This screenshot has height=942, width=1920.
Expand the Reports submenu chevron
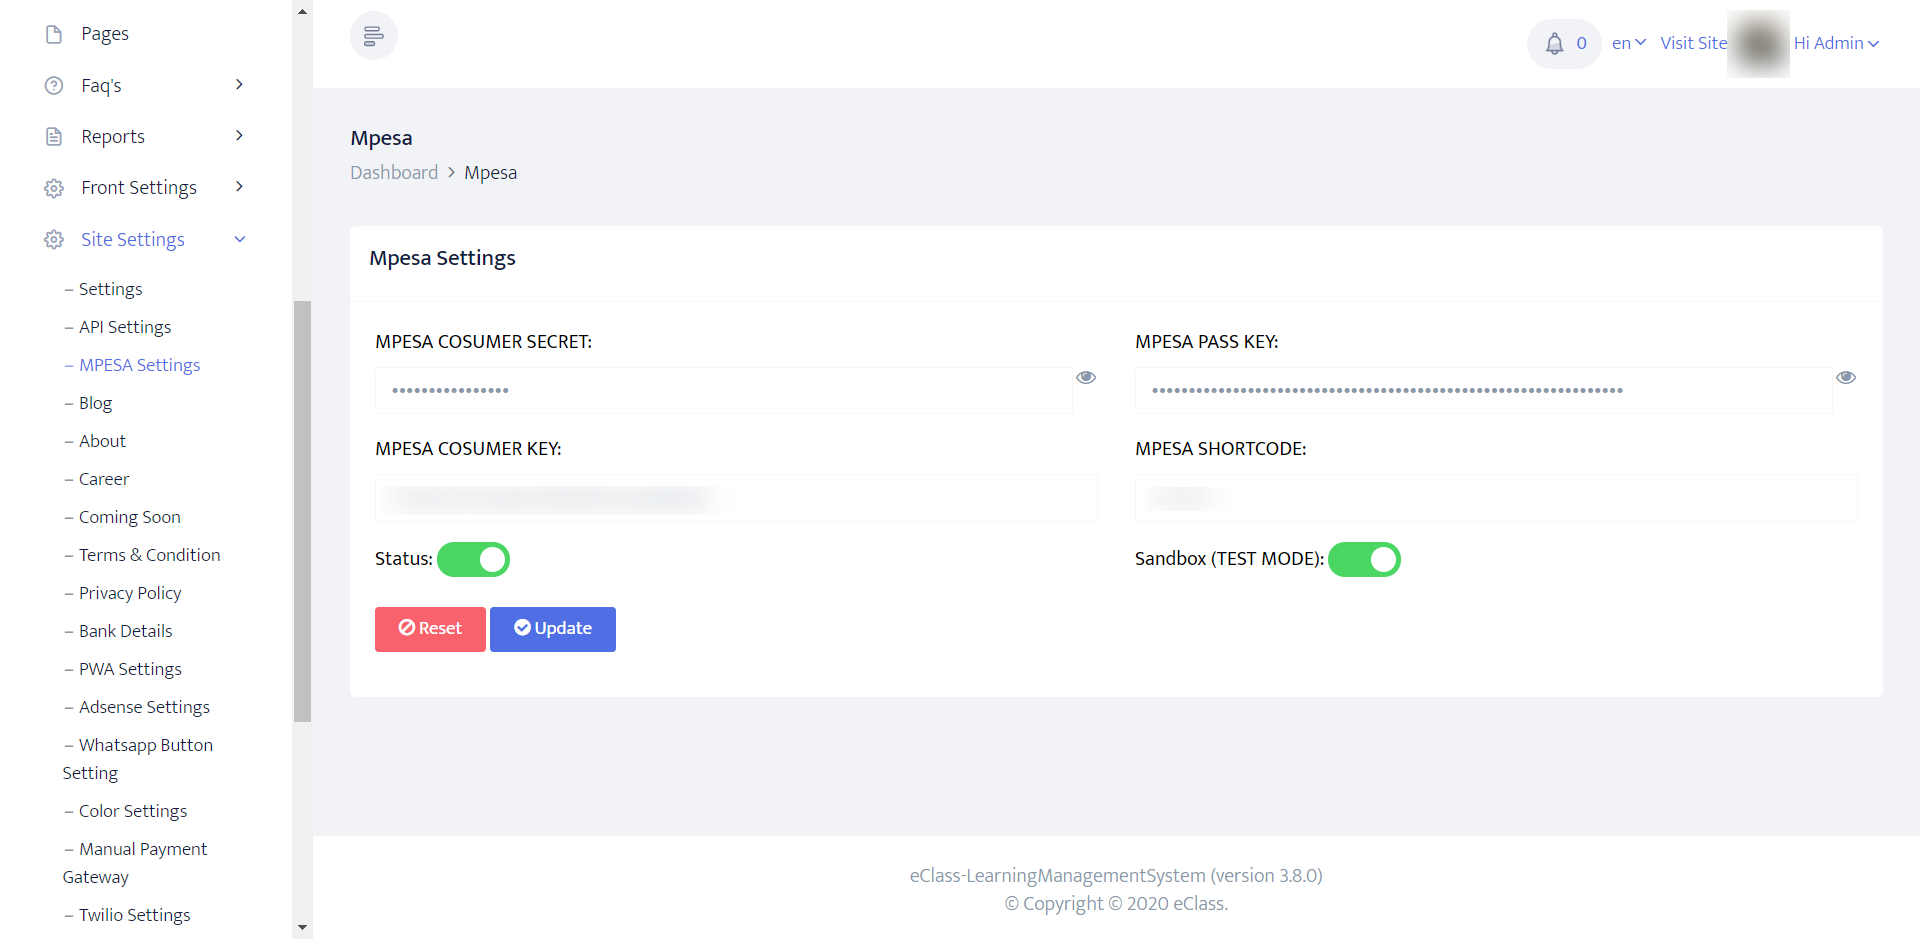coord(239,136)
